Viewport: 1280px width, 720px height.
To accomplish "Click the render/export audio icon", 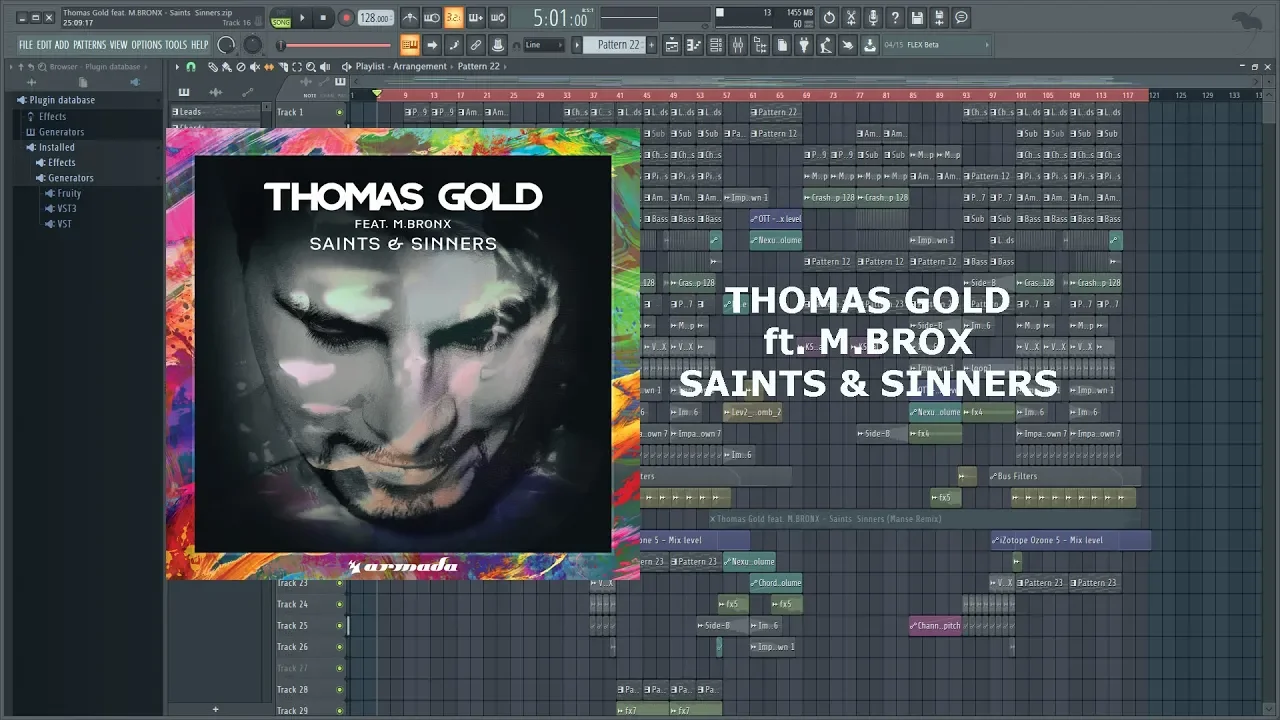I will click(938, 18).
